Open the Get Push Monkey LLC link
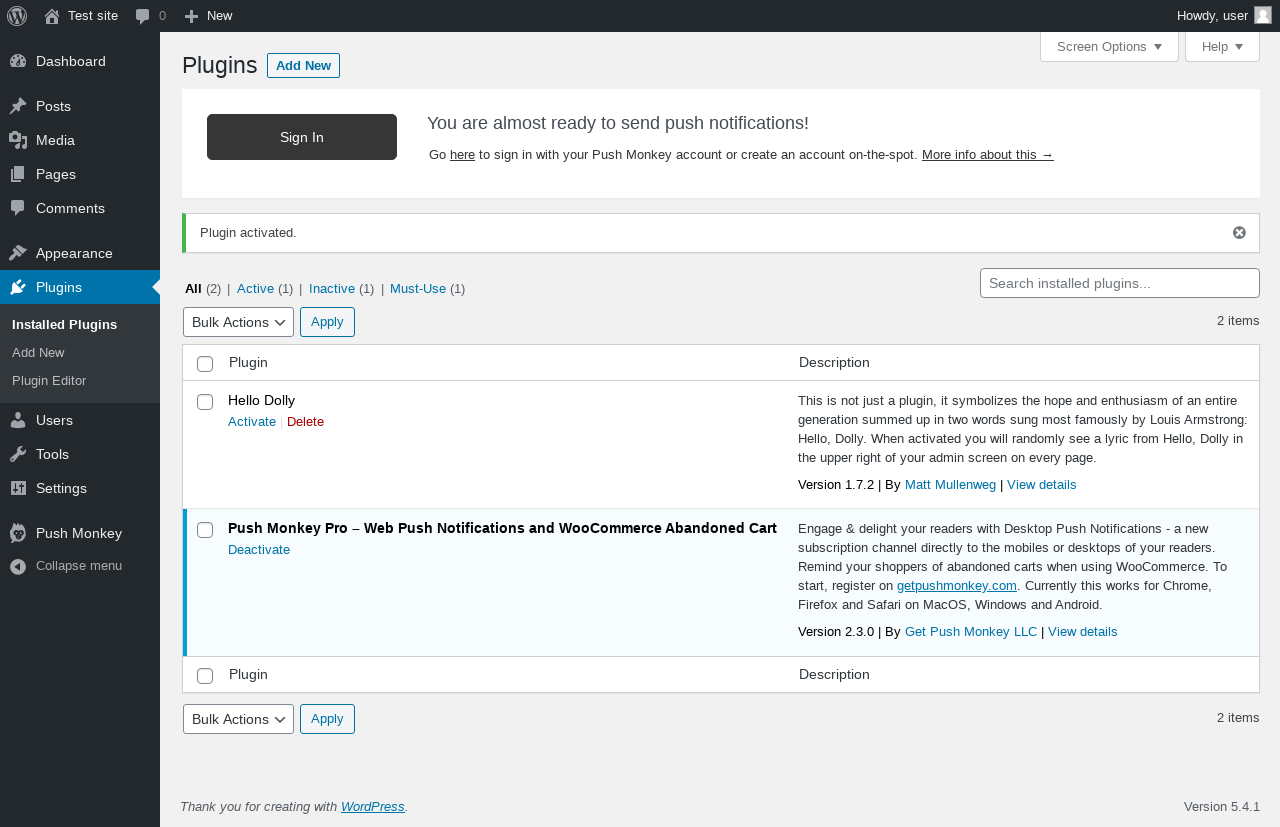This screenshot has height=827, width=1280. 971,631
